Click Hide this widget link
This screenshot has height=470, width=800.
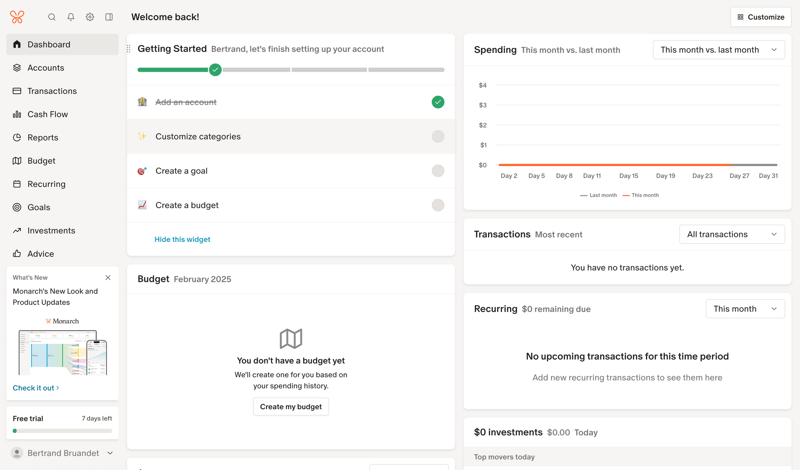click(182, 239)
